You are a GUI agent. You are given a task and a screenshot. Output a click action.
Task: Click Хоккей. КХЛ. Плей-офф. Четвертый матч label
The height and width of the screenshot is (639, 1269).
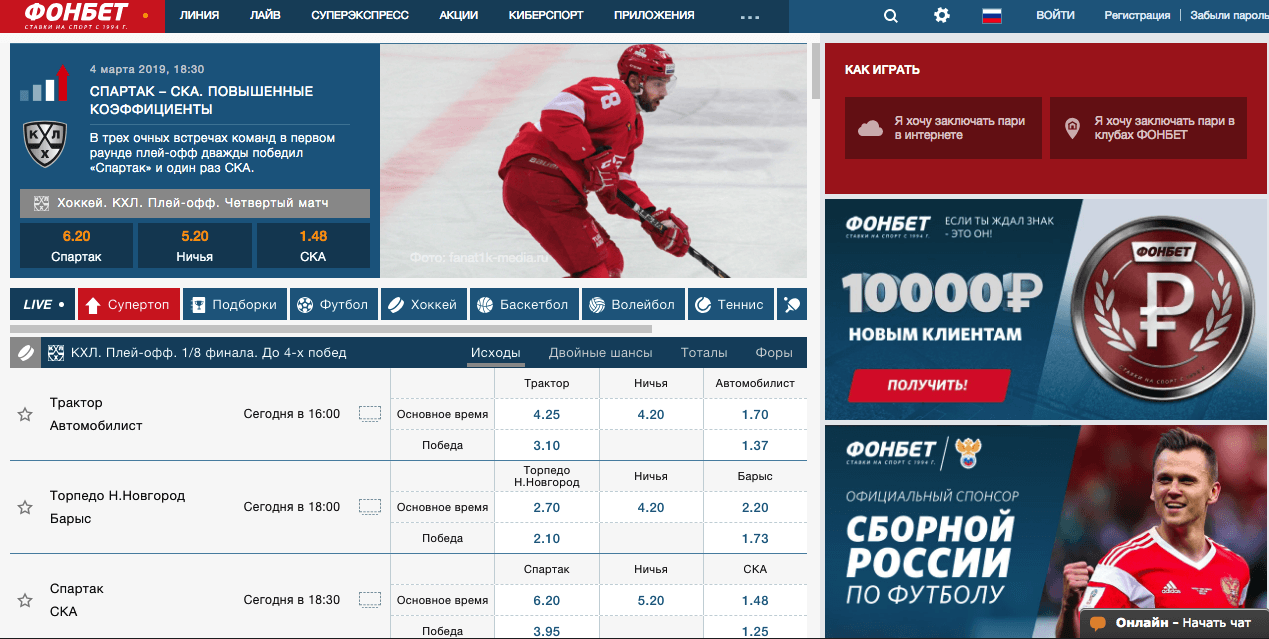[195, 203]
